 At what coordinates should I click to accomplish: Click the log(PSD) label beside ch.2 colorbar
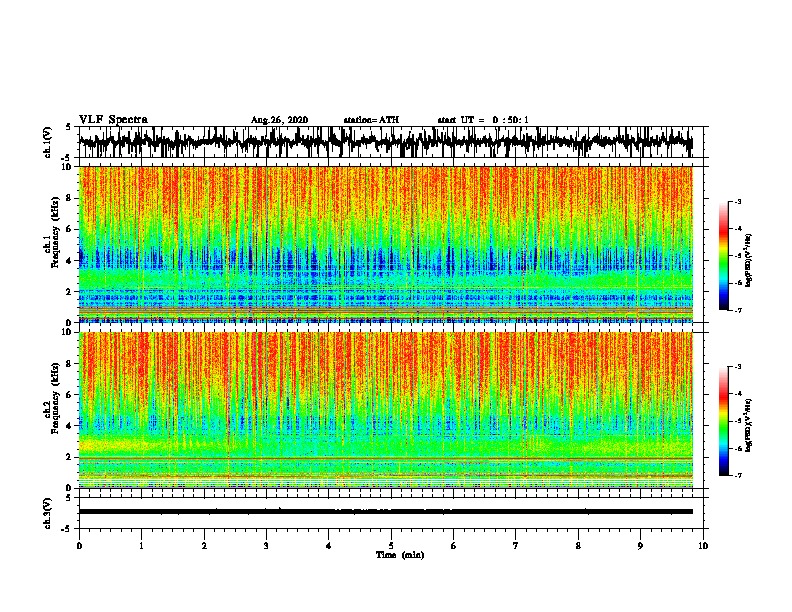(749, 425)
